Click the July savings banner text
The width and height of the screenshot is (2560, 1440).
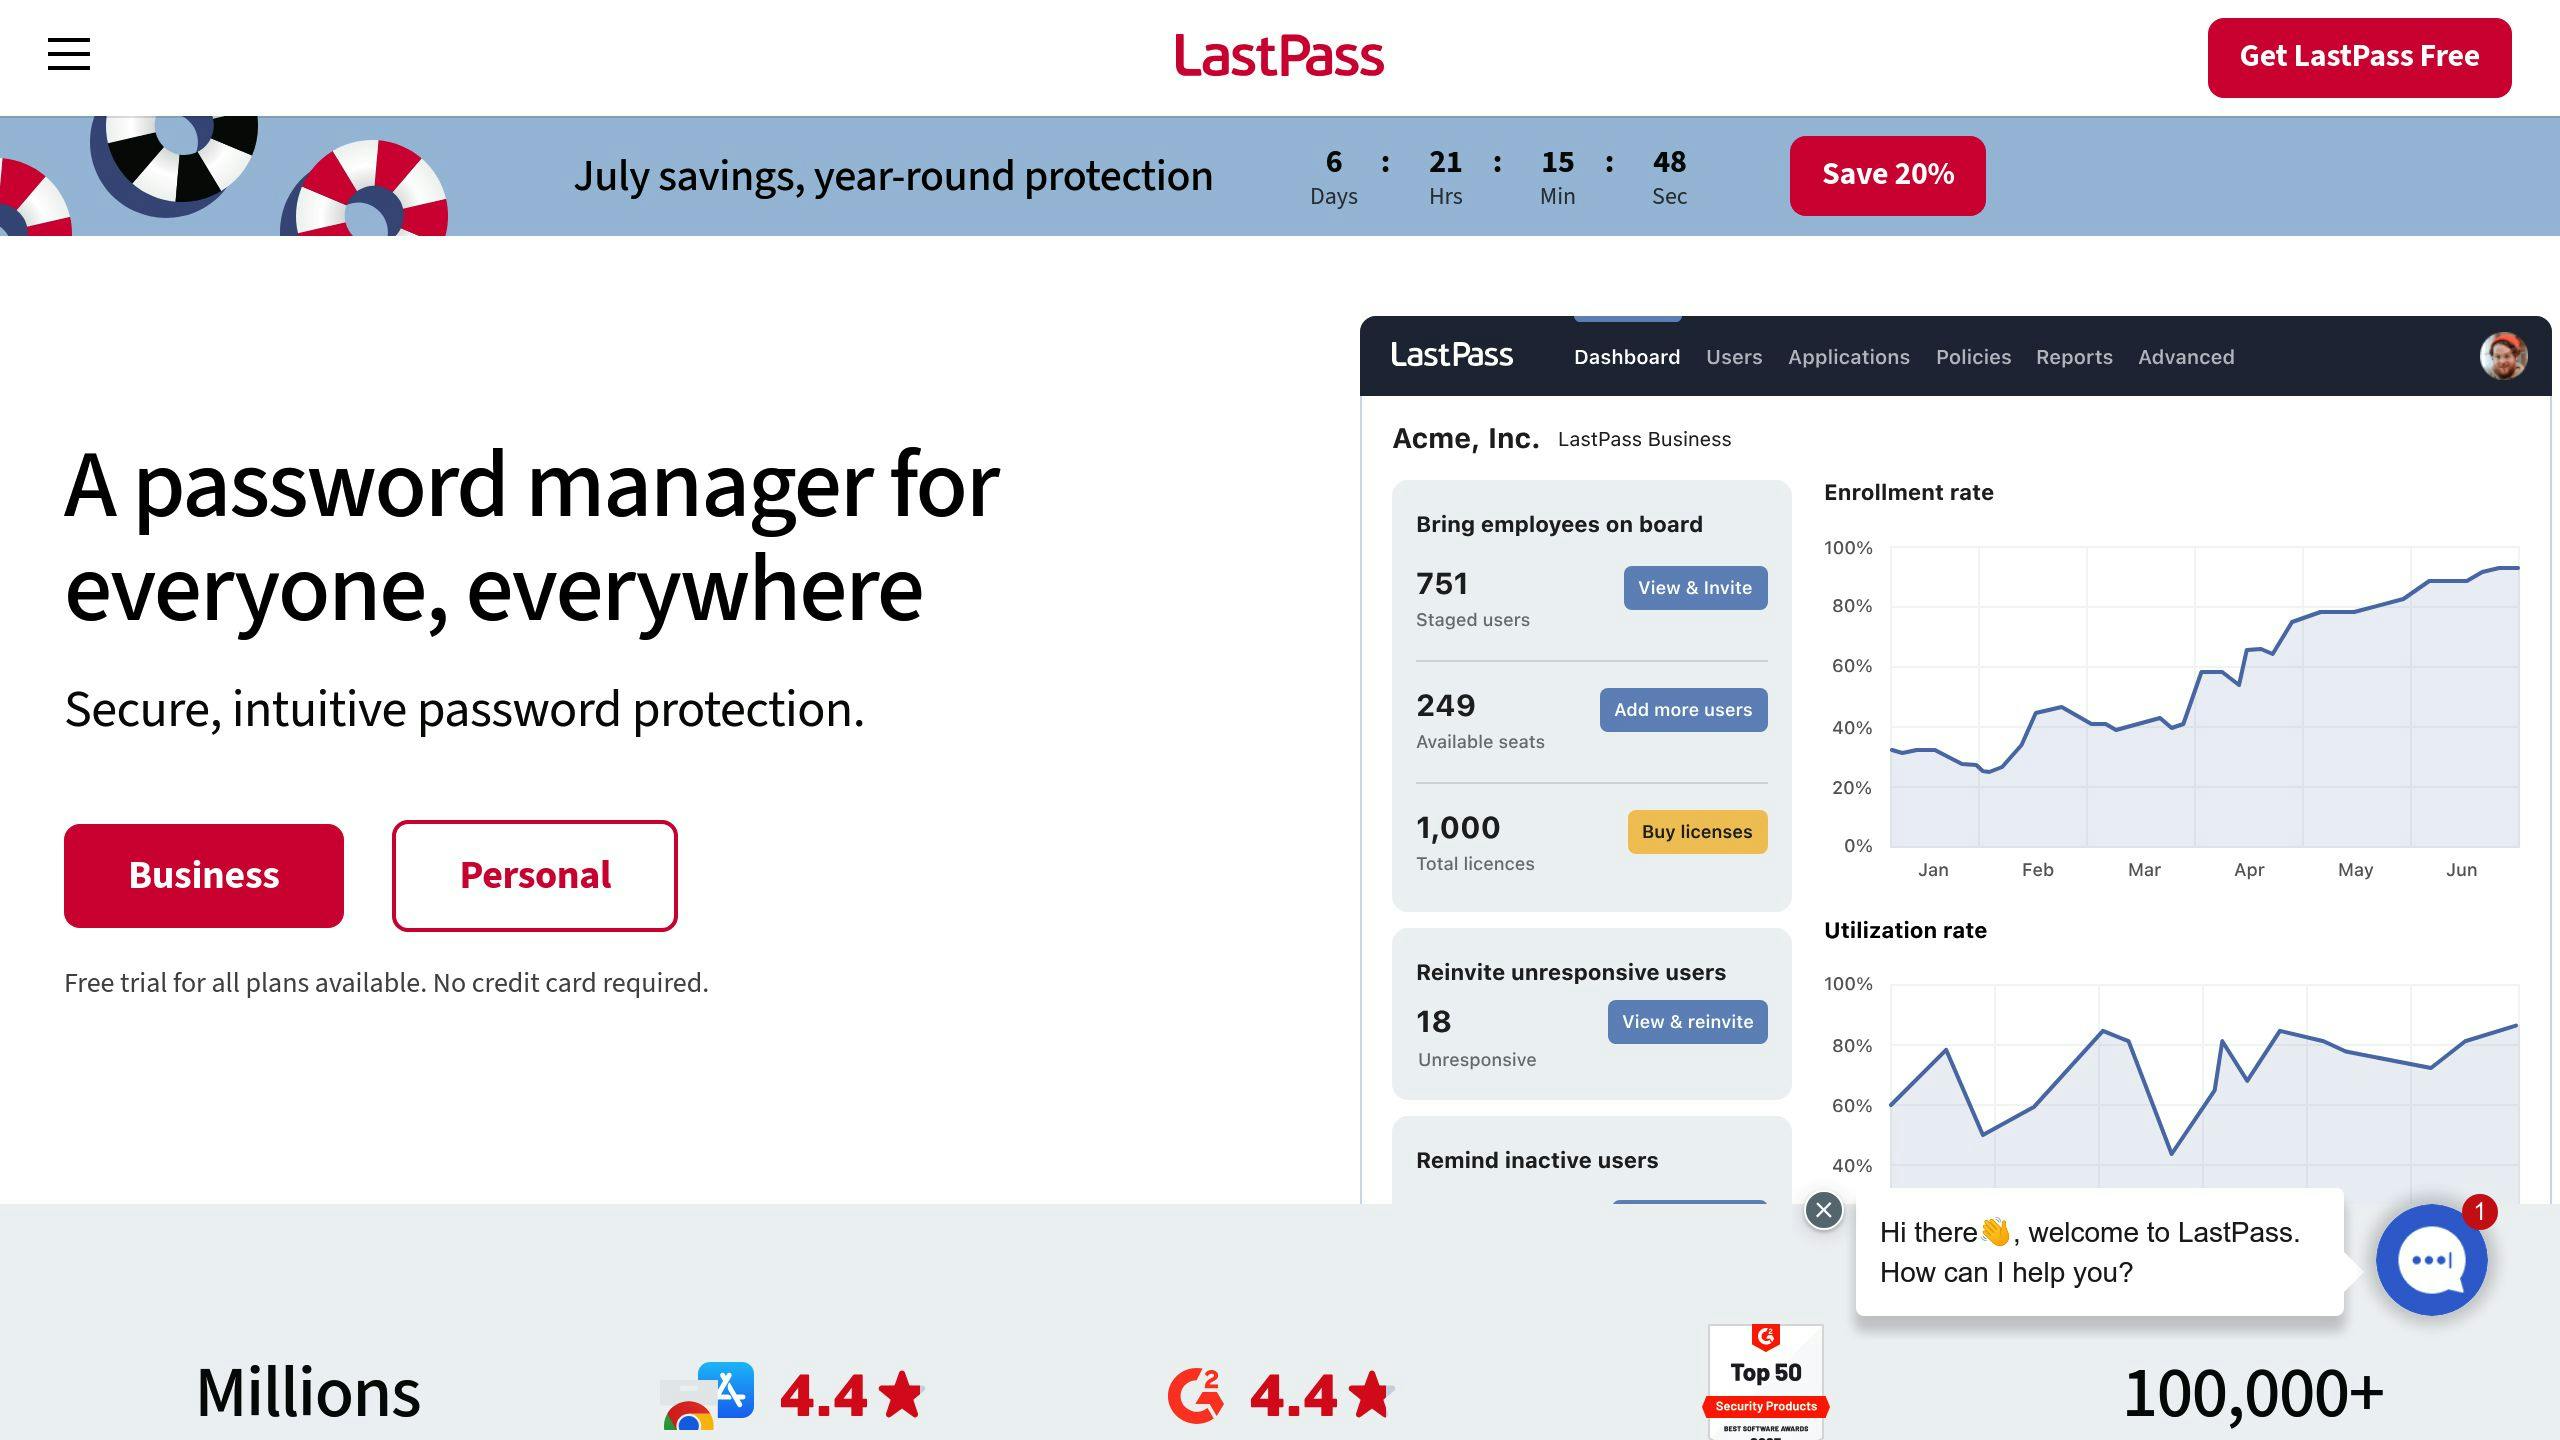pos(893,176)
